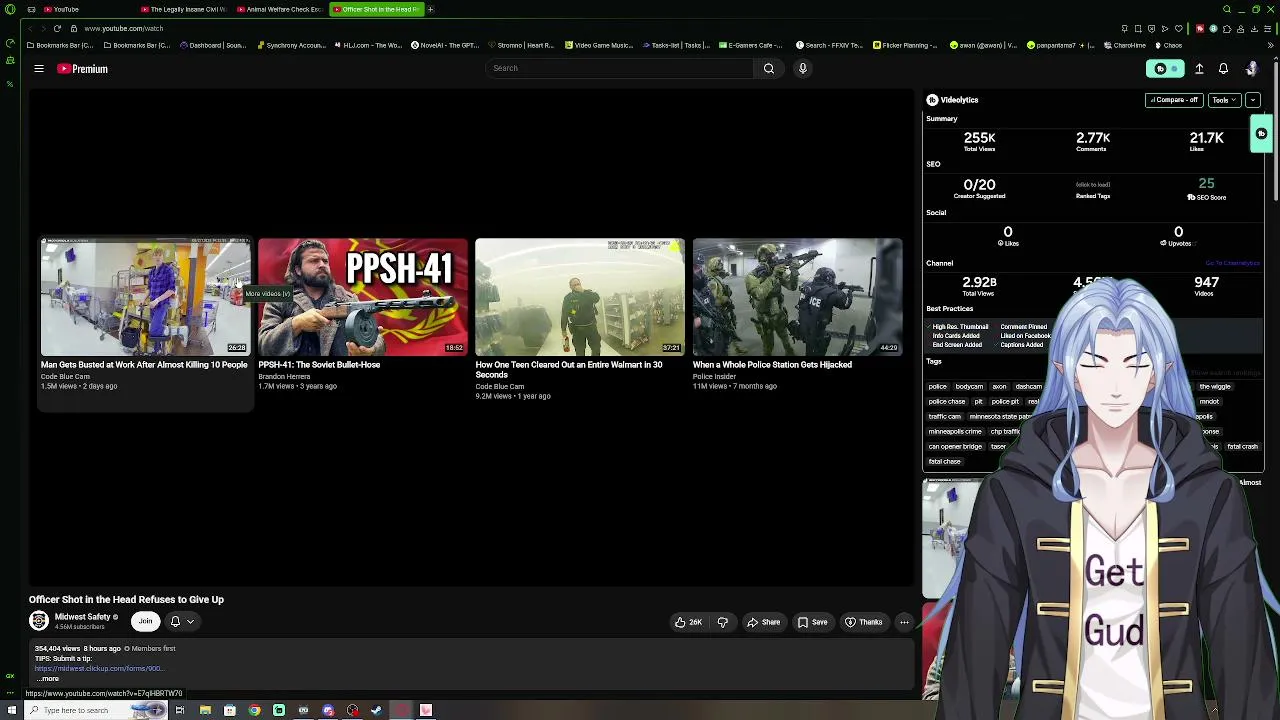
Task: Reload the current page
Action: [x=57, y=28]
